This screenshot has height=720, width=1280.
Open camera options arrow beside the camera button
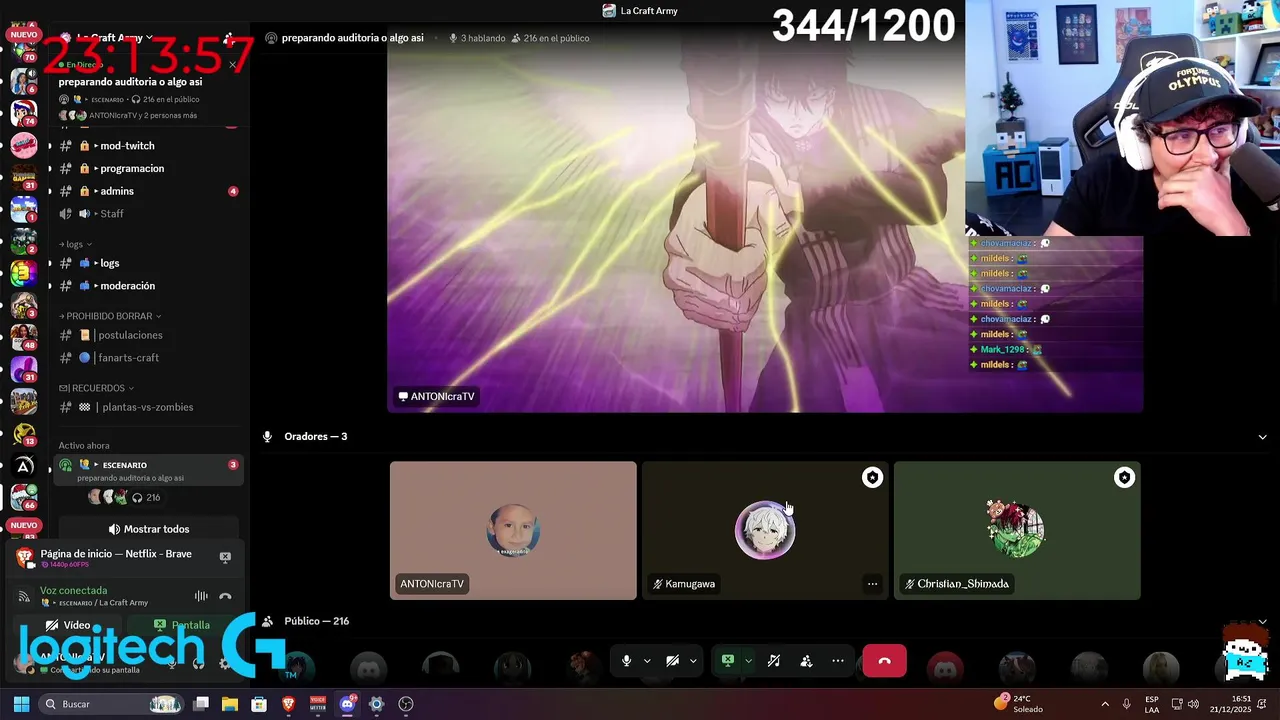tap(692, 661)
